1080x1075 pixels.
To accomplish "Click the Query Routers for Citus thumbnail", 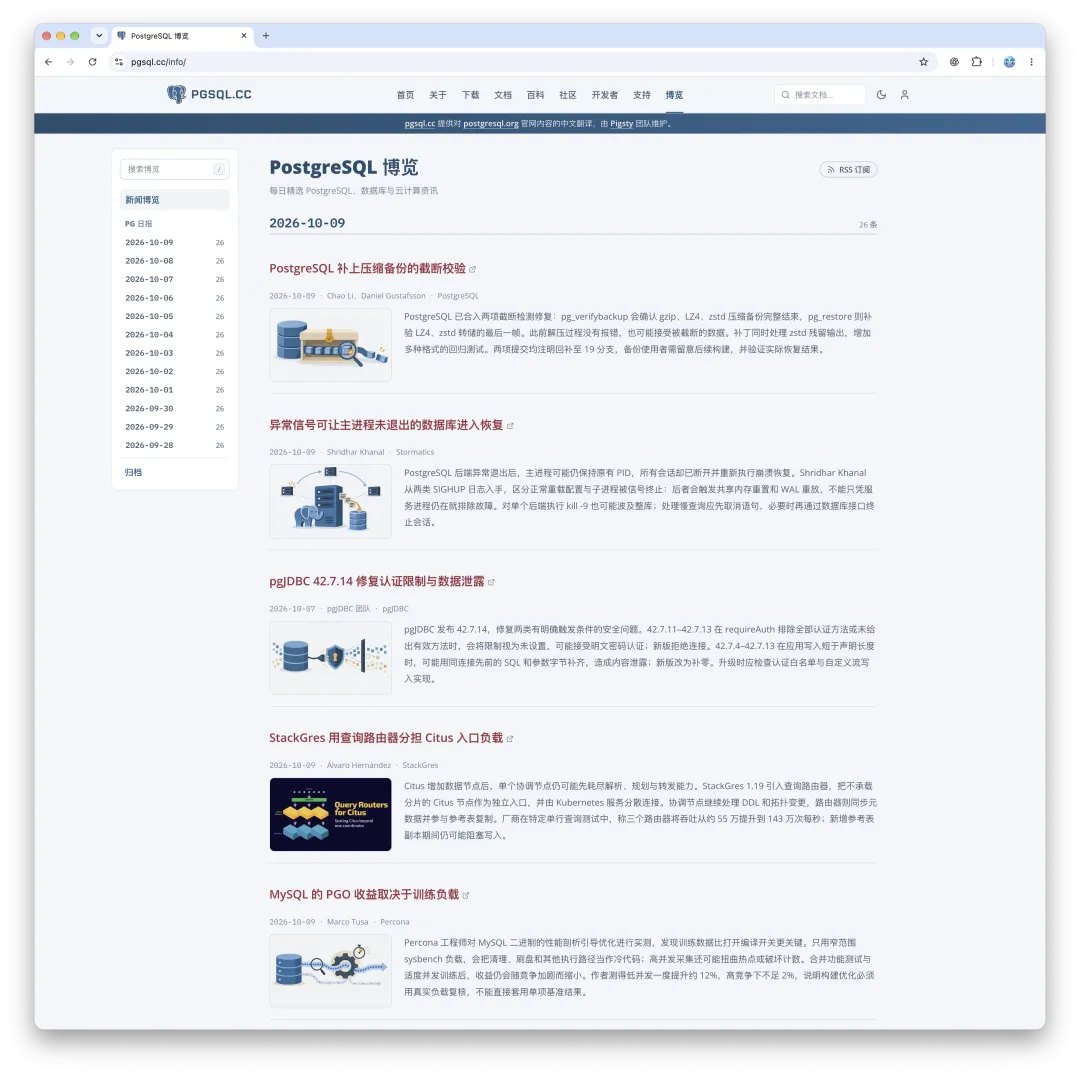I will pyautogui.click(x=331, y=815).
